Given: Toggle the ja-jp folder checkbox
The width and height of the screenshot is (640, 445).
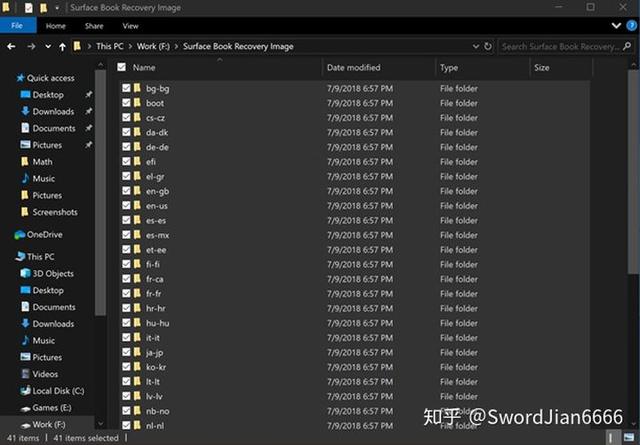Looking at the screenshot, I should point(126,352).
